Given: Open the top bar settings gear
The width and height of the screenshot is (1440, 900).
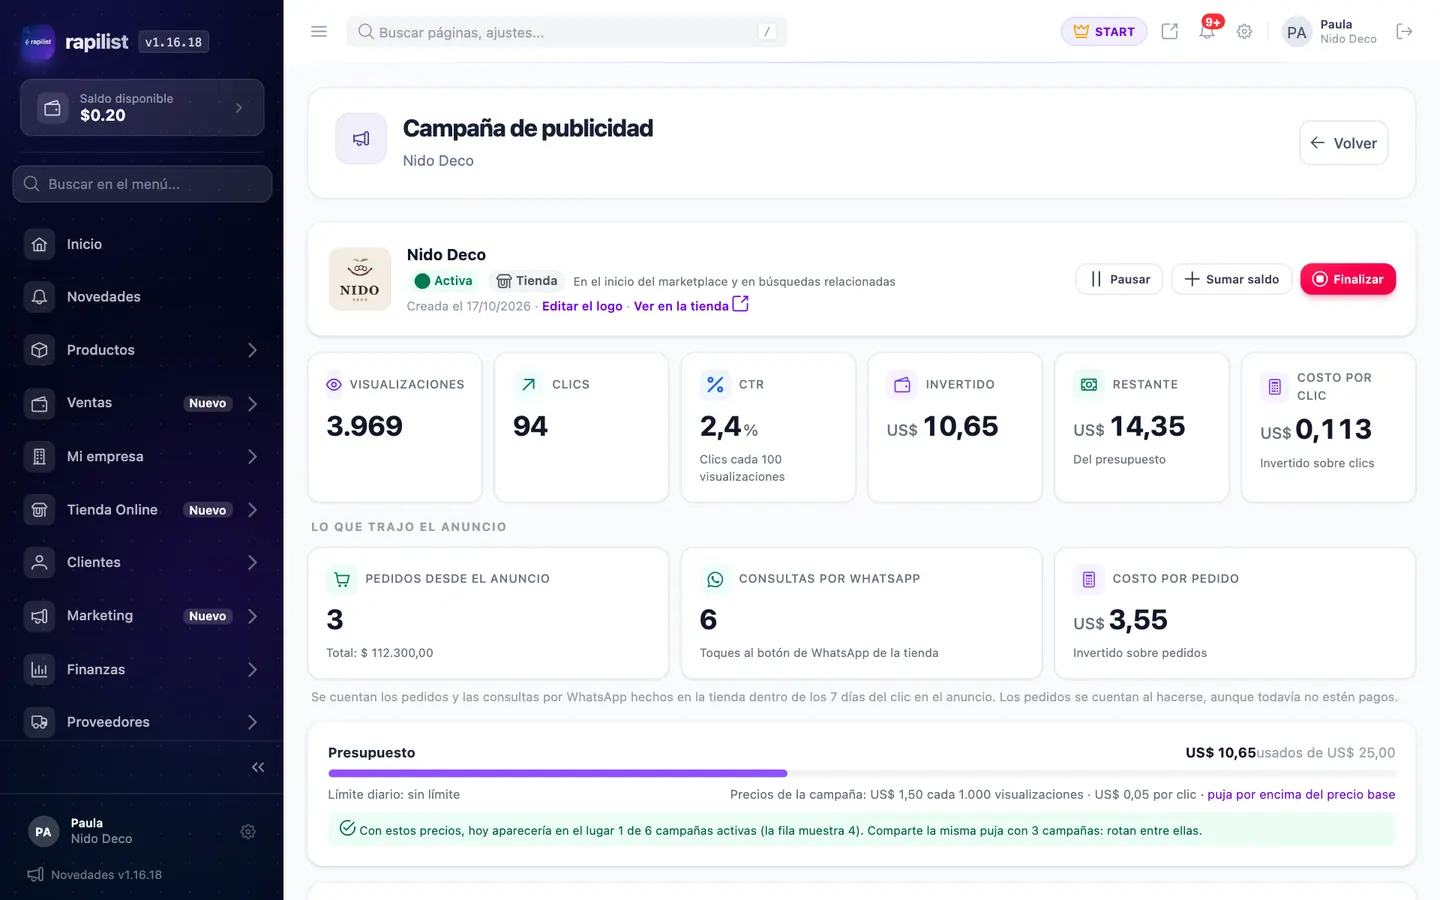Looking at the screenshot, I should click(1244, 32).
